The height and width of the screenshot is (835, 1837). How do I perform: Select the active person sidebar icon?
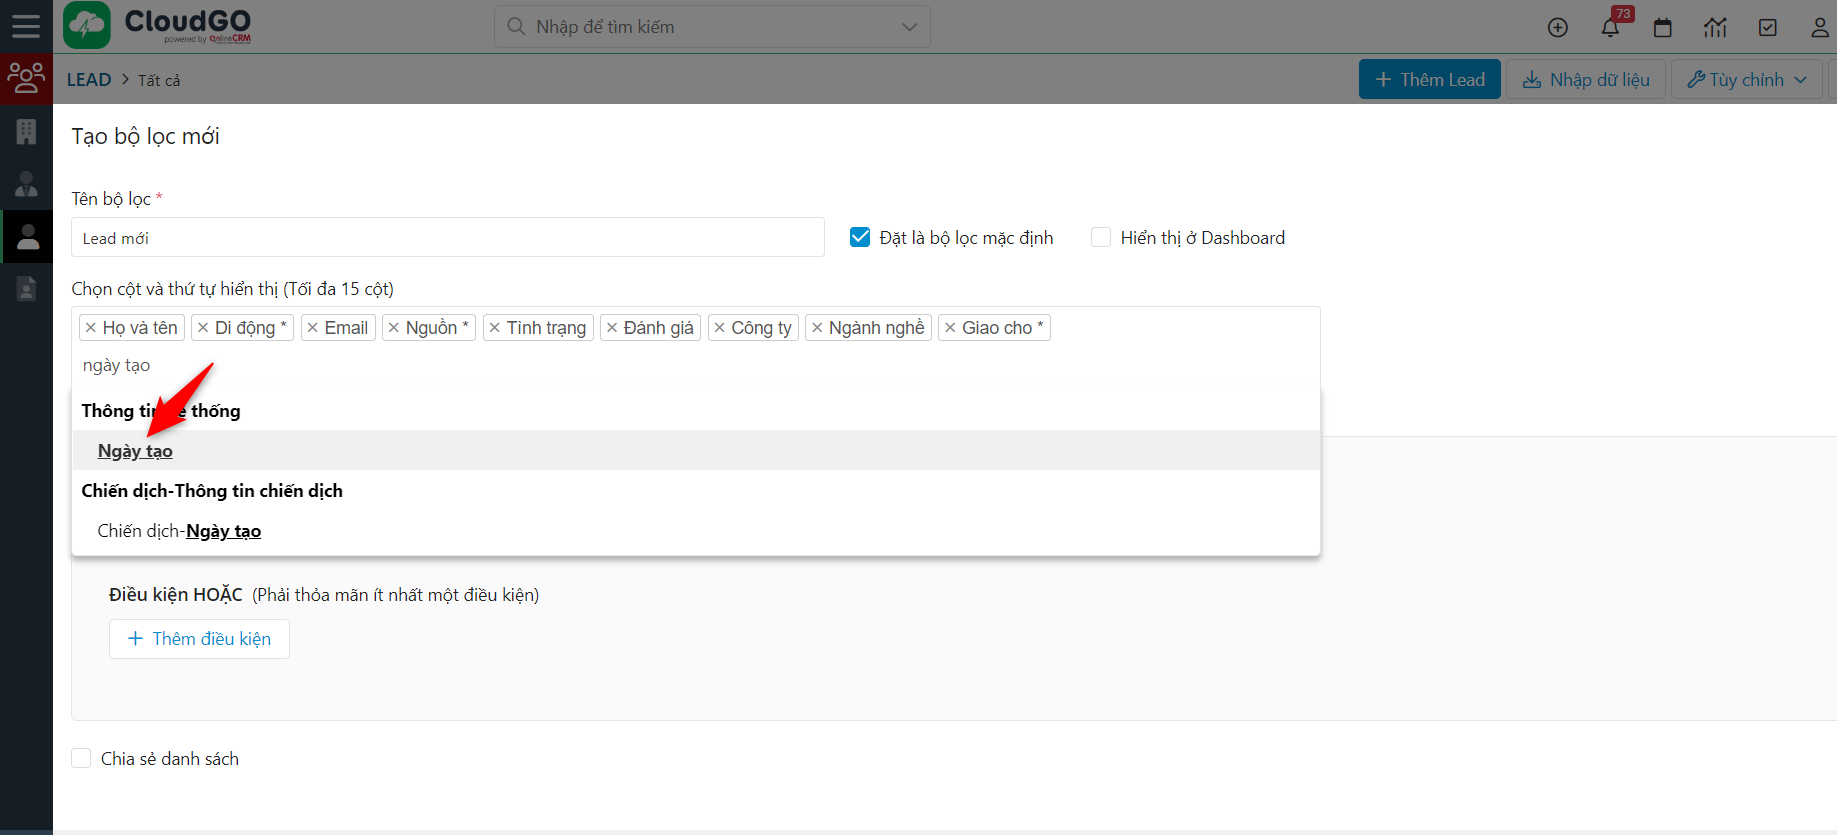(28, 237)
